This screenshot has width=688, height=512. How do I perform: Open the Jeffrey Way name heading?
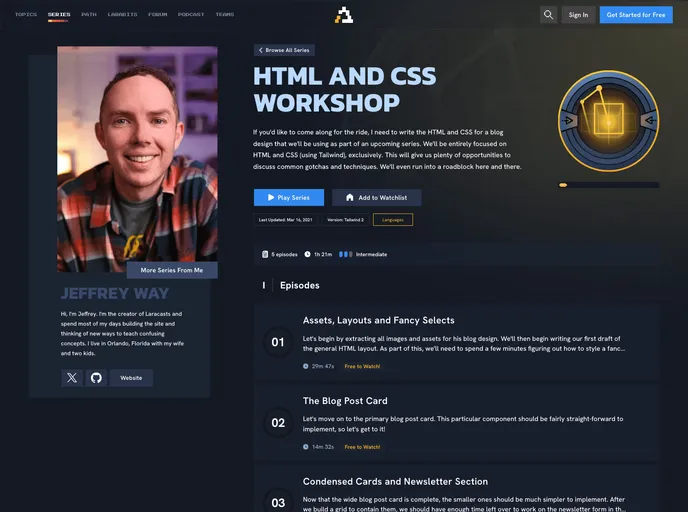click(115, 294)
